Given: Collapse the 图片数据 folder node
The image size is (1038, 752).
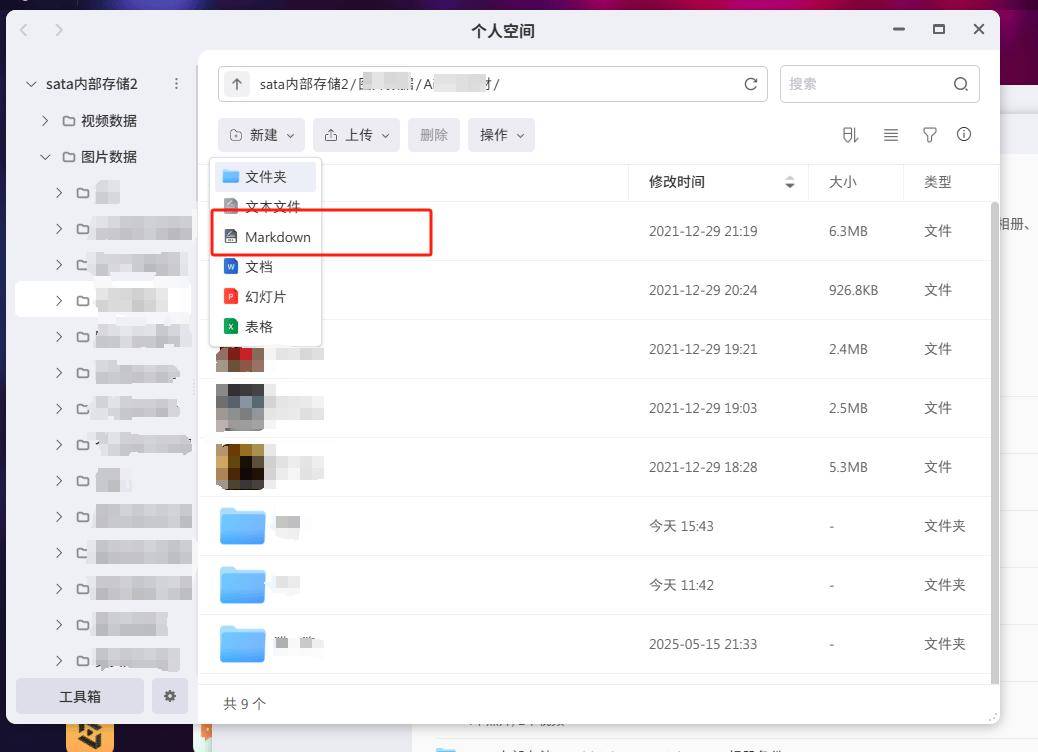Looking at the screenshot, I should [45, 157].
